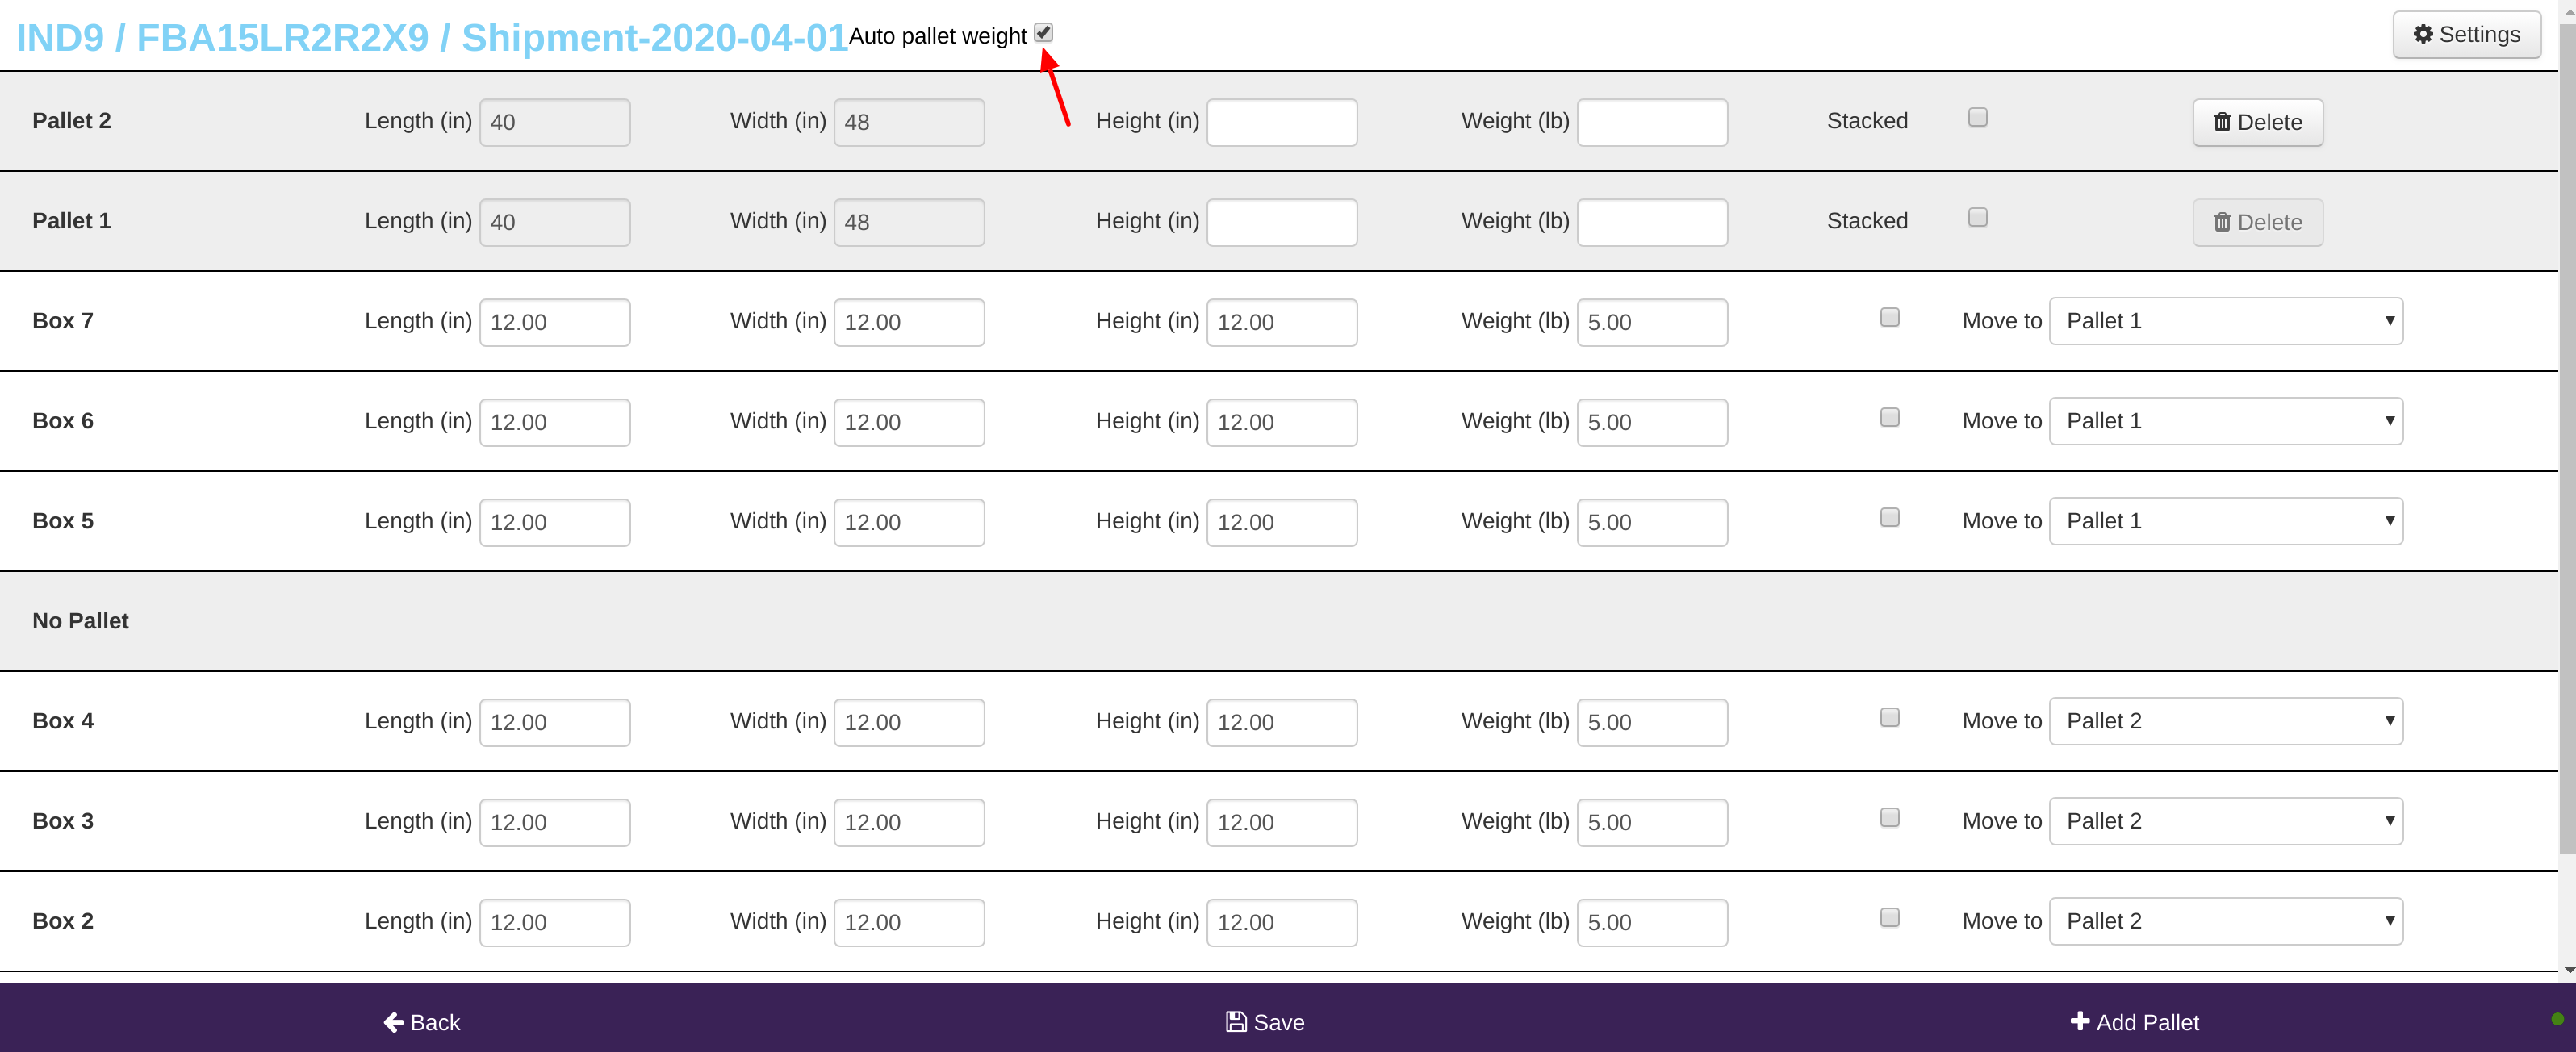Select the No Pallet section header
2576x1052 pixels.
[80, 621]
